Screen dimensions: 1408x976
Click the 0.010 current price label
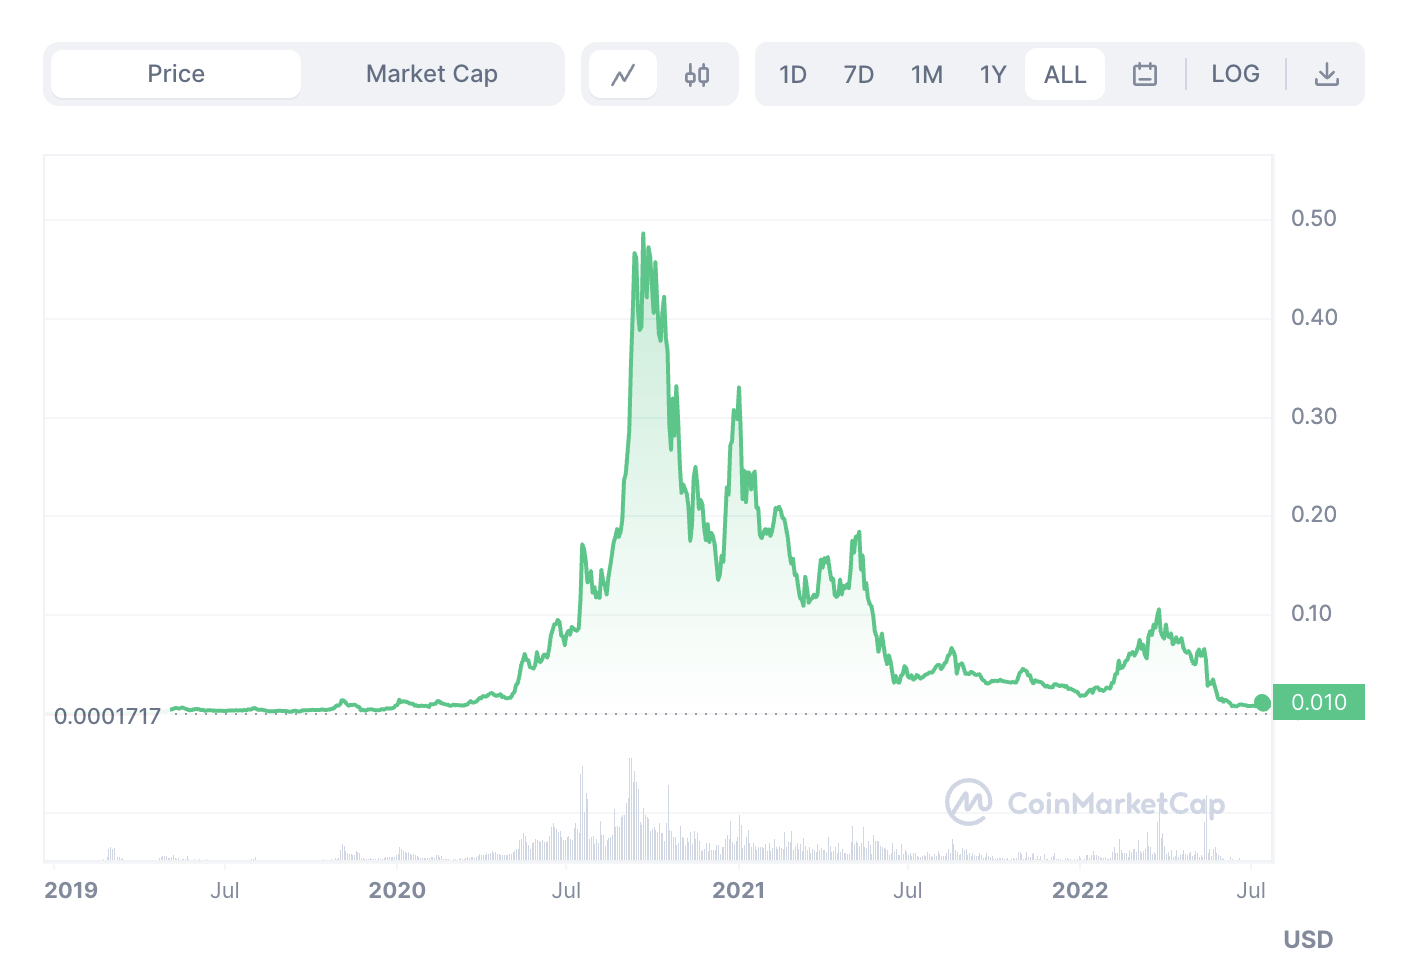1319,702
